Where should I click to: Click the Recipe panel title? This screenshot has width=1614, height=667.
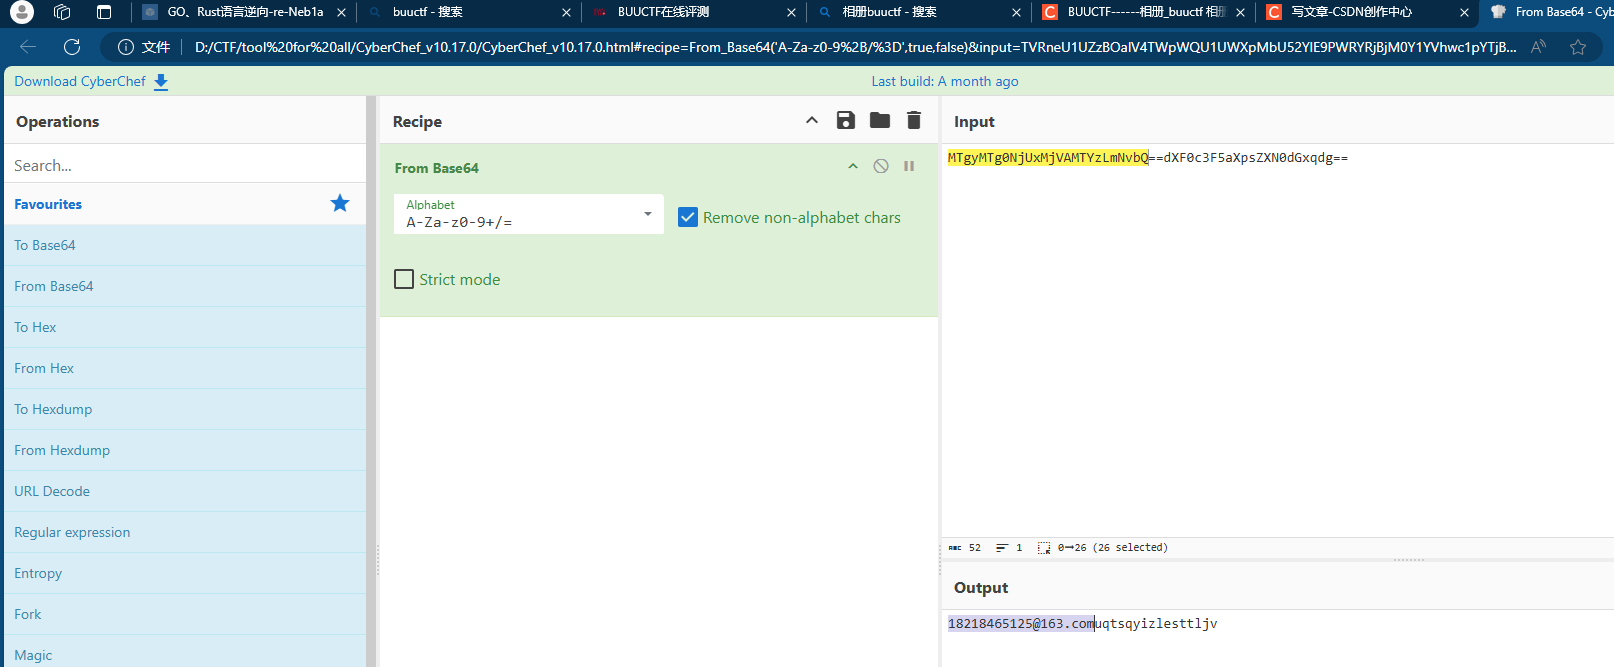(x=417, y=121)
